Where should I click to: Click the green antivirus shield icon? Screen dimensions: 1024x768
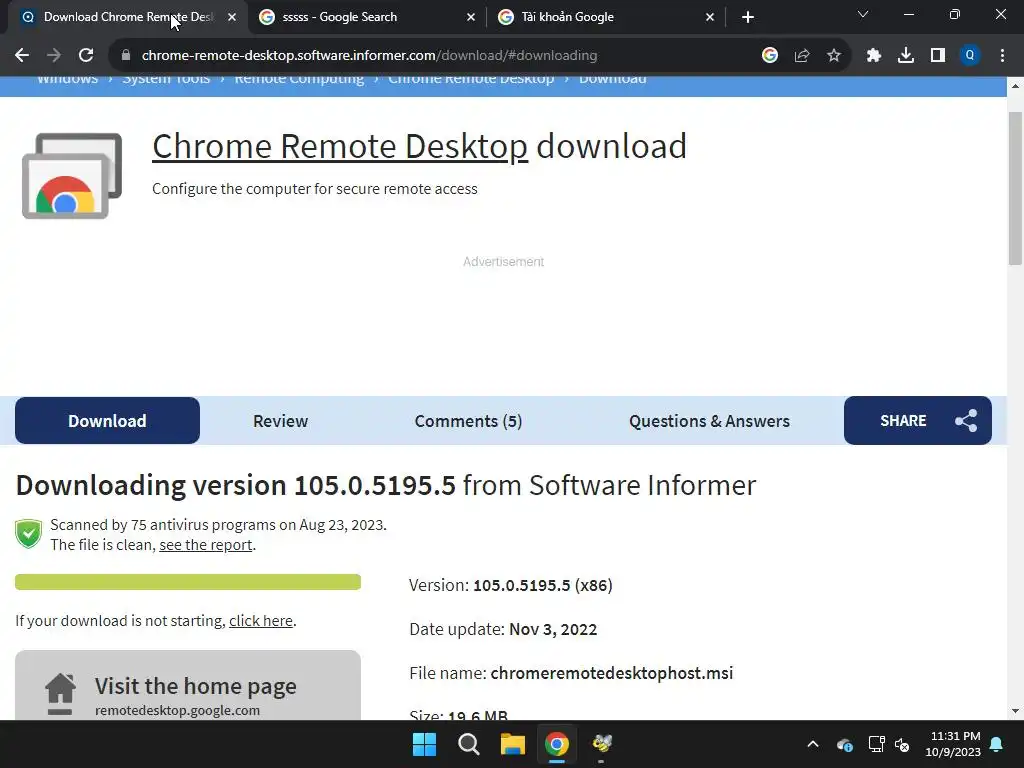pyautogui.click(x=28, y=534)
